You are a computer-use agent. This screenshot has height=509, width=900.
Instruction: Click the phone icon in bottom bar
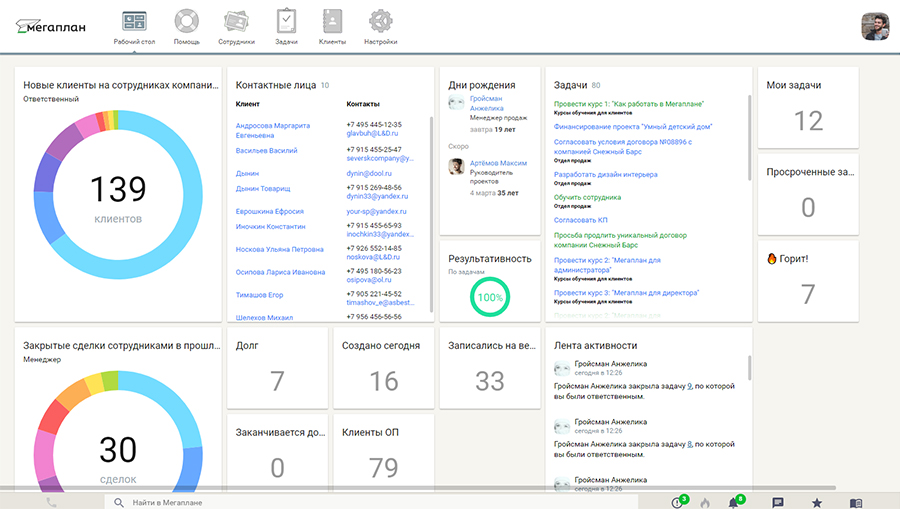coord(51,502)
